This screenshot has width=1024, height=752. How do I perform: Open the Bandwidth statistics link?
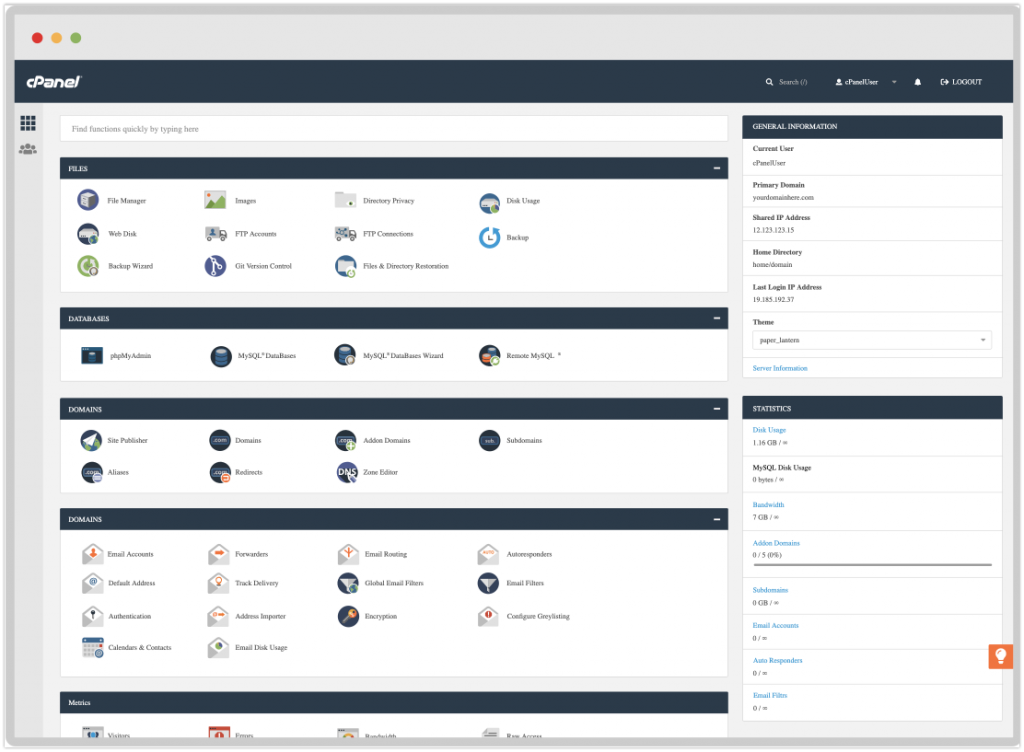click(x=768, y=505)
